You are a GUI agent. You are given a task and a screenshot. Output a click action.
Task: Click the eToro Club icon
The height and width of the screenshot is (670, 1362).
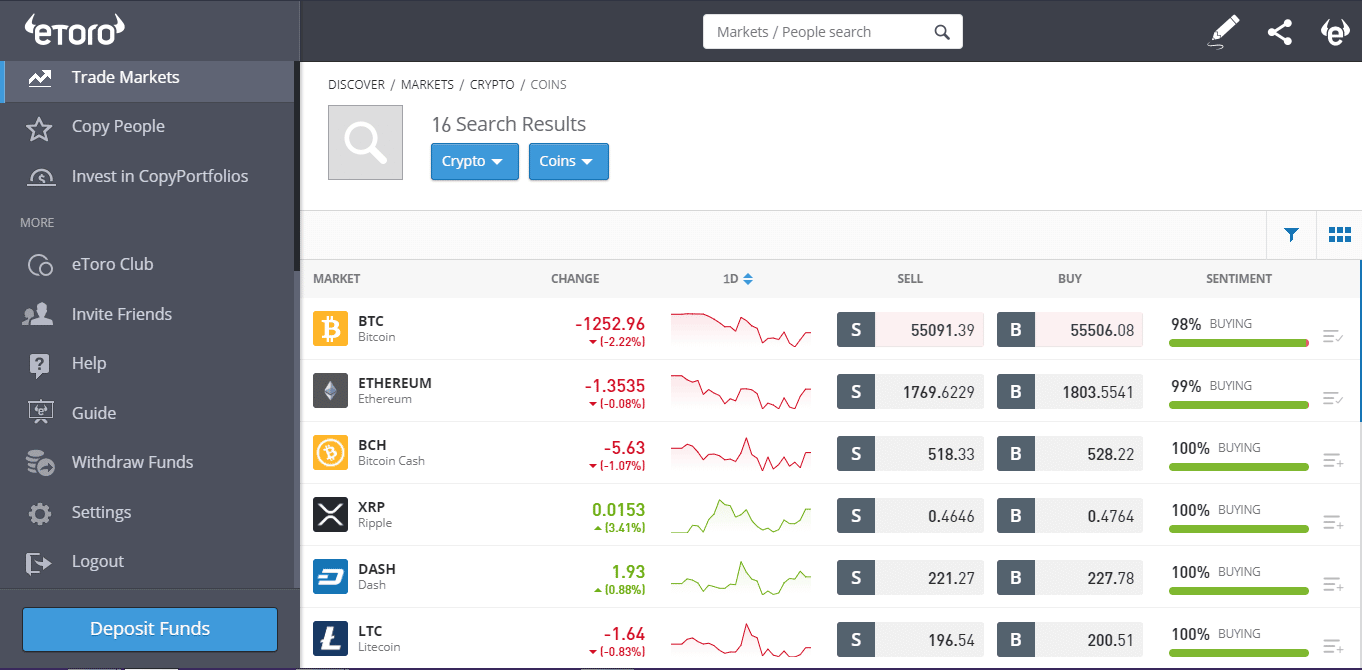click(x=39, y=264)
